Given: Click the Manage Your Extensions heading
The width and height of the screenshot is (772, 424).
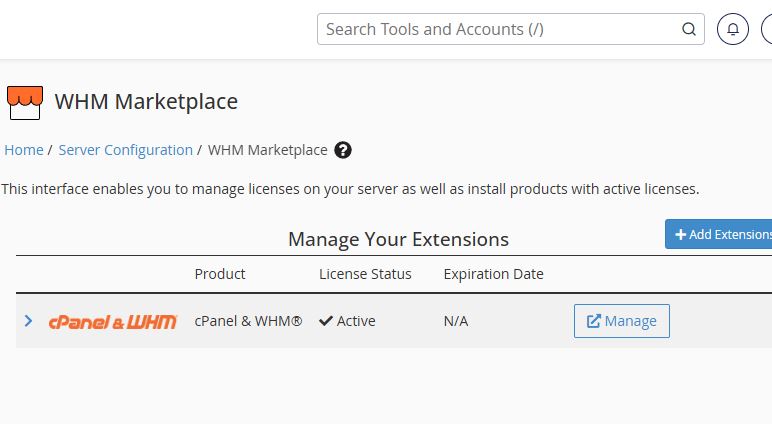Looking at the screenshot, I should click(398, 239).
